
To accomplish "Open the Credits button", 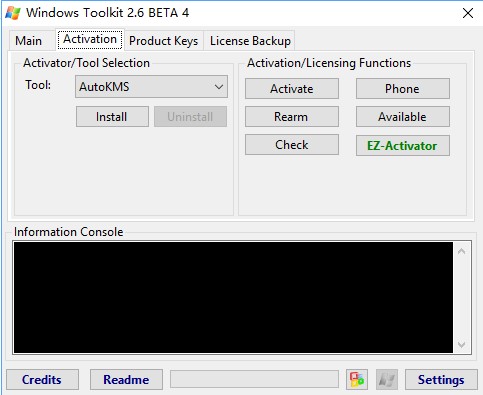I will 42,379.
